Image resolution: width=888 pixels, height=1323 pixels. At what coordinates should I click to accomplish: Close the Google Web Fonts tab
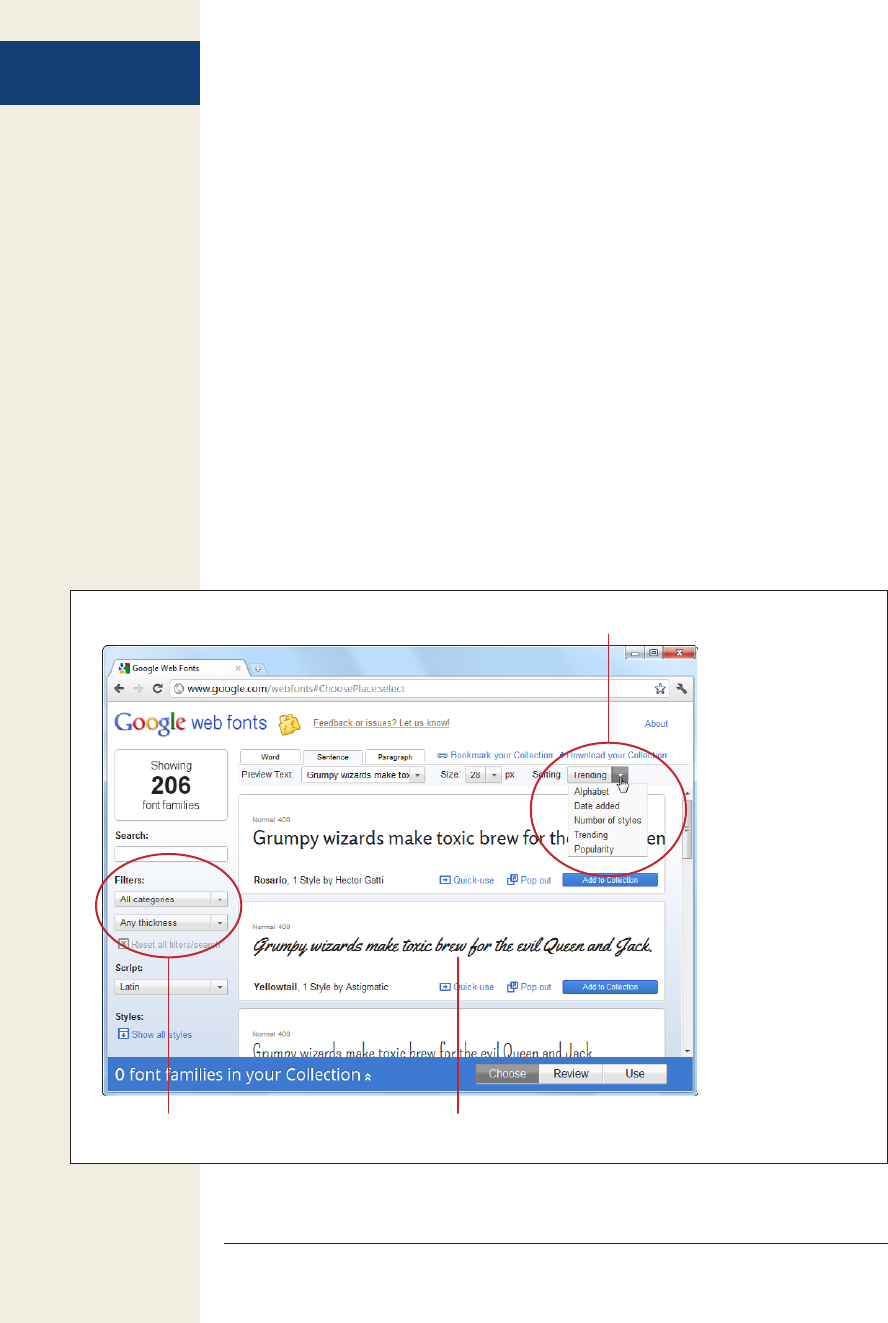click(x=238, y=667)
